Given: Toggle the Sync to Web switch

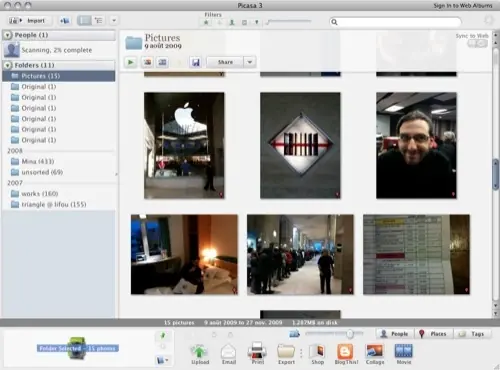Looking at the screenshot, I should tap(477, 43).
